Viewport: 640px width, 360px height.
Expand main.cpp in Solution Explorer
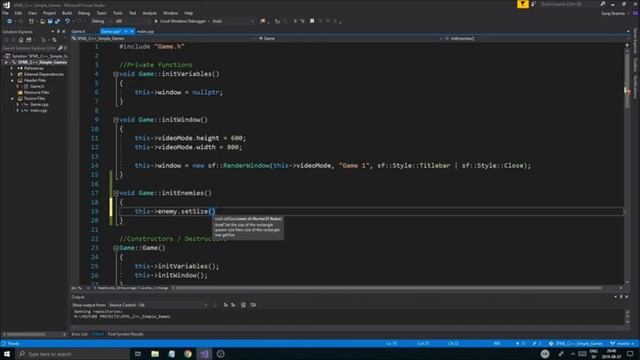18,111
